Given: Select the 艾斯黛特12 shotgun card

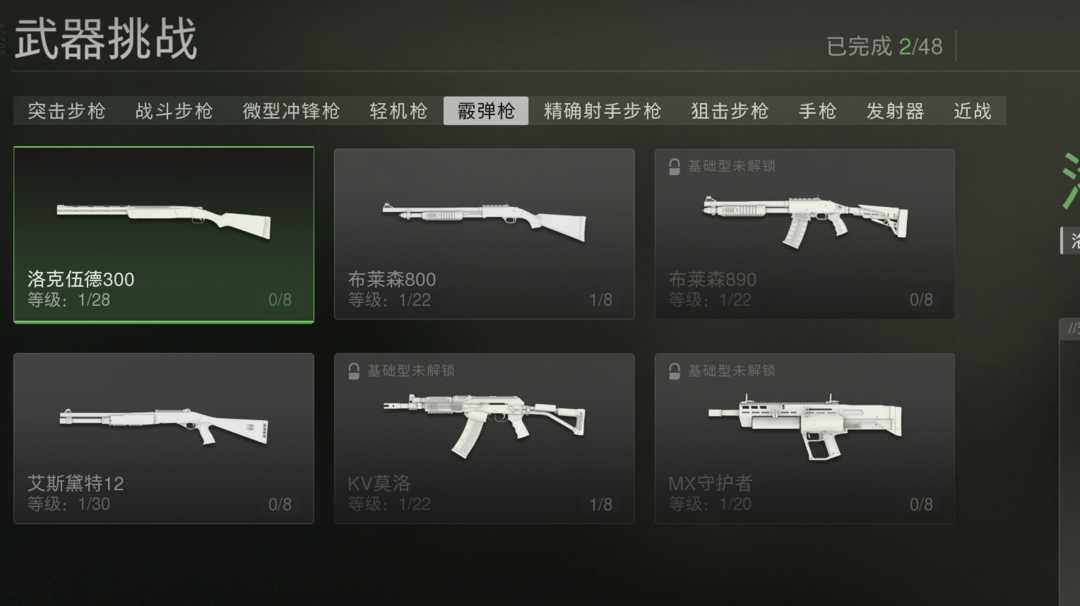Looking at the screenshot, I should [164, 439].
